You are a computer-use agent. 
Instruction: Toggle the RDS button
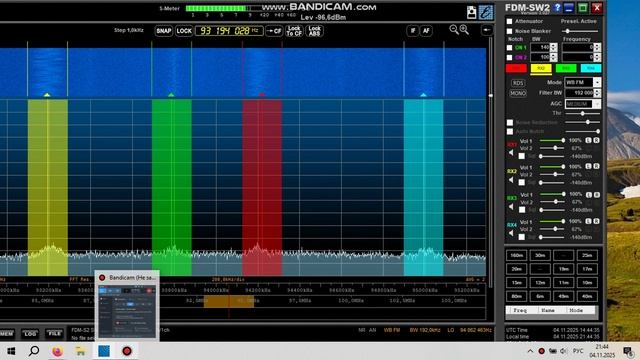(518, 83)
